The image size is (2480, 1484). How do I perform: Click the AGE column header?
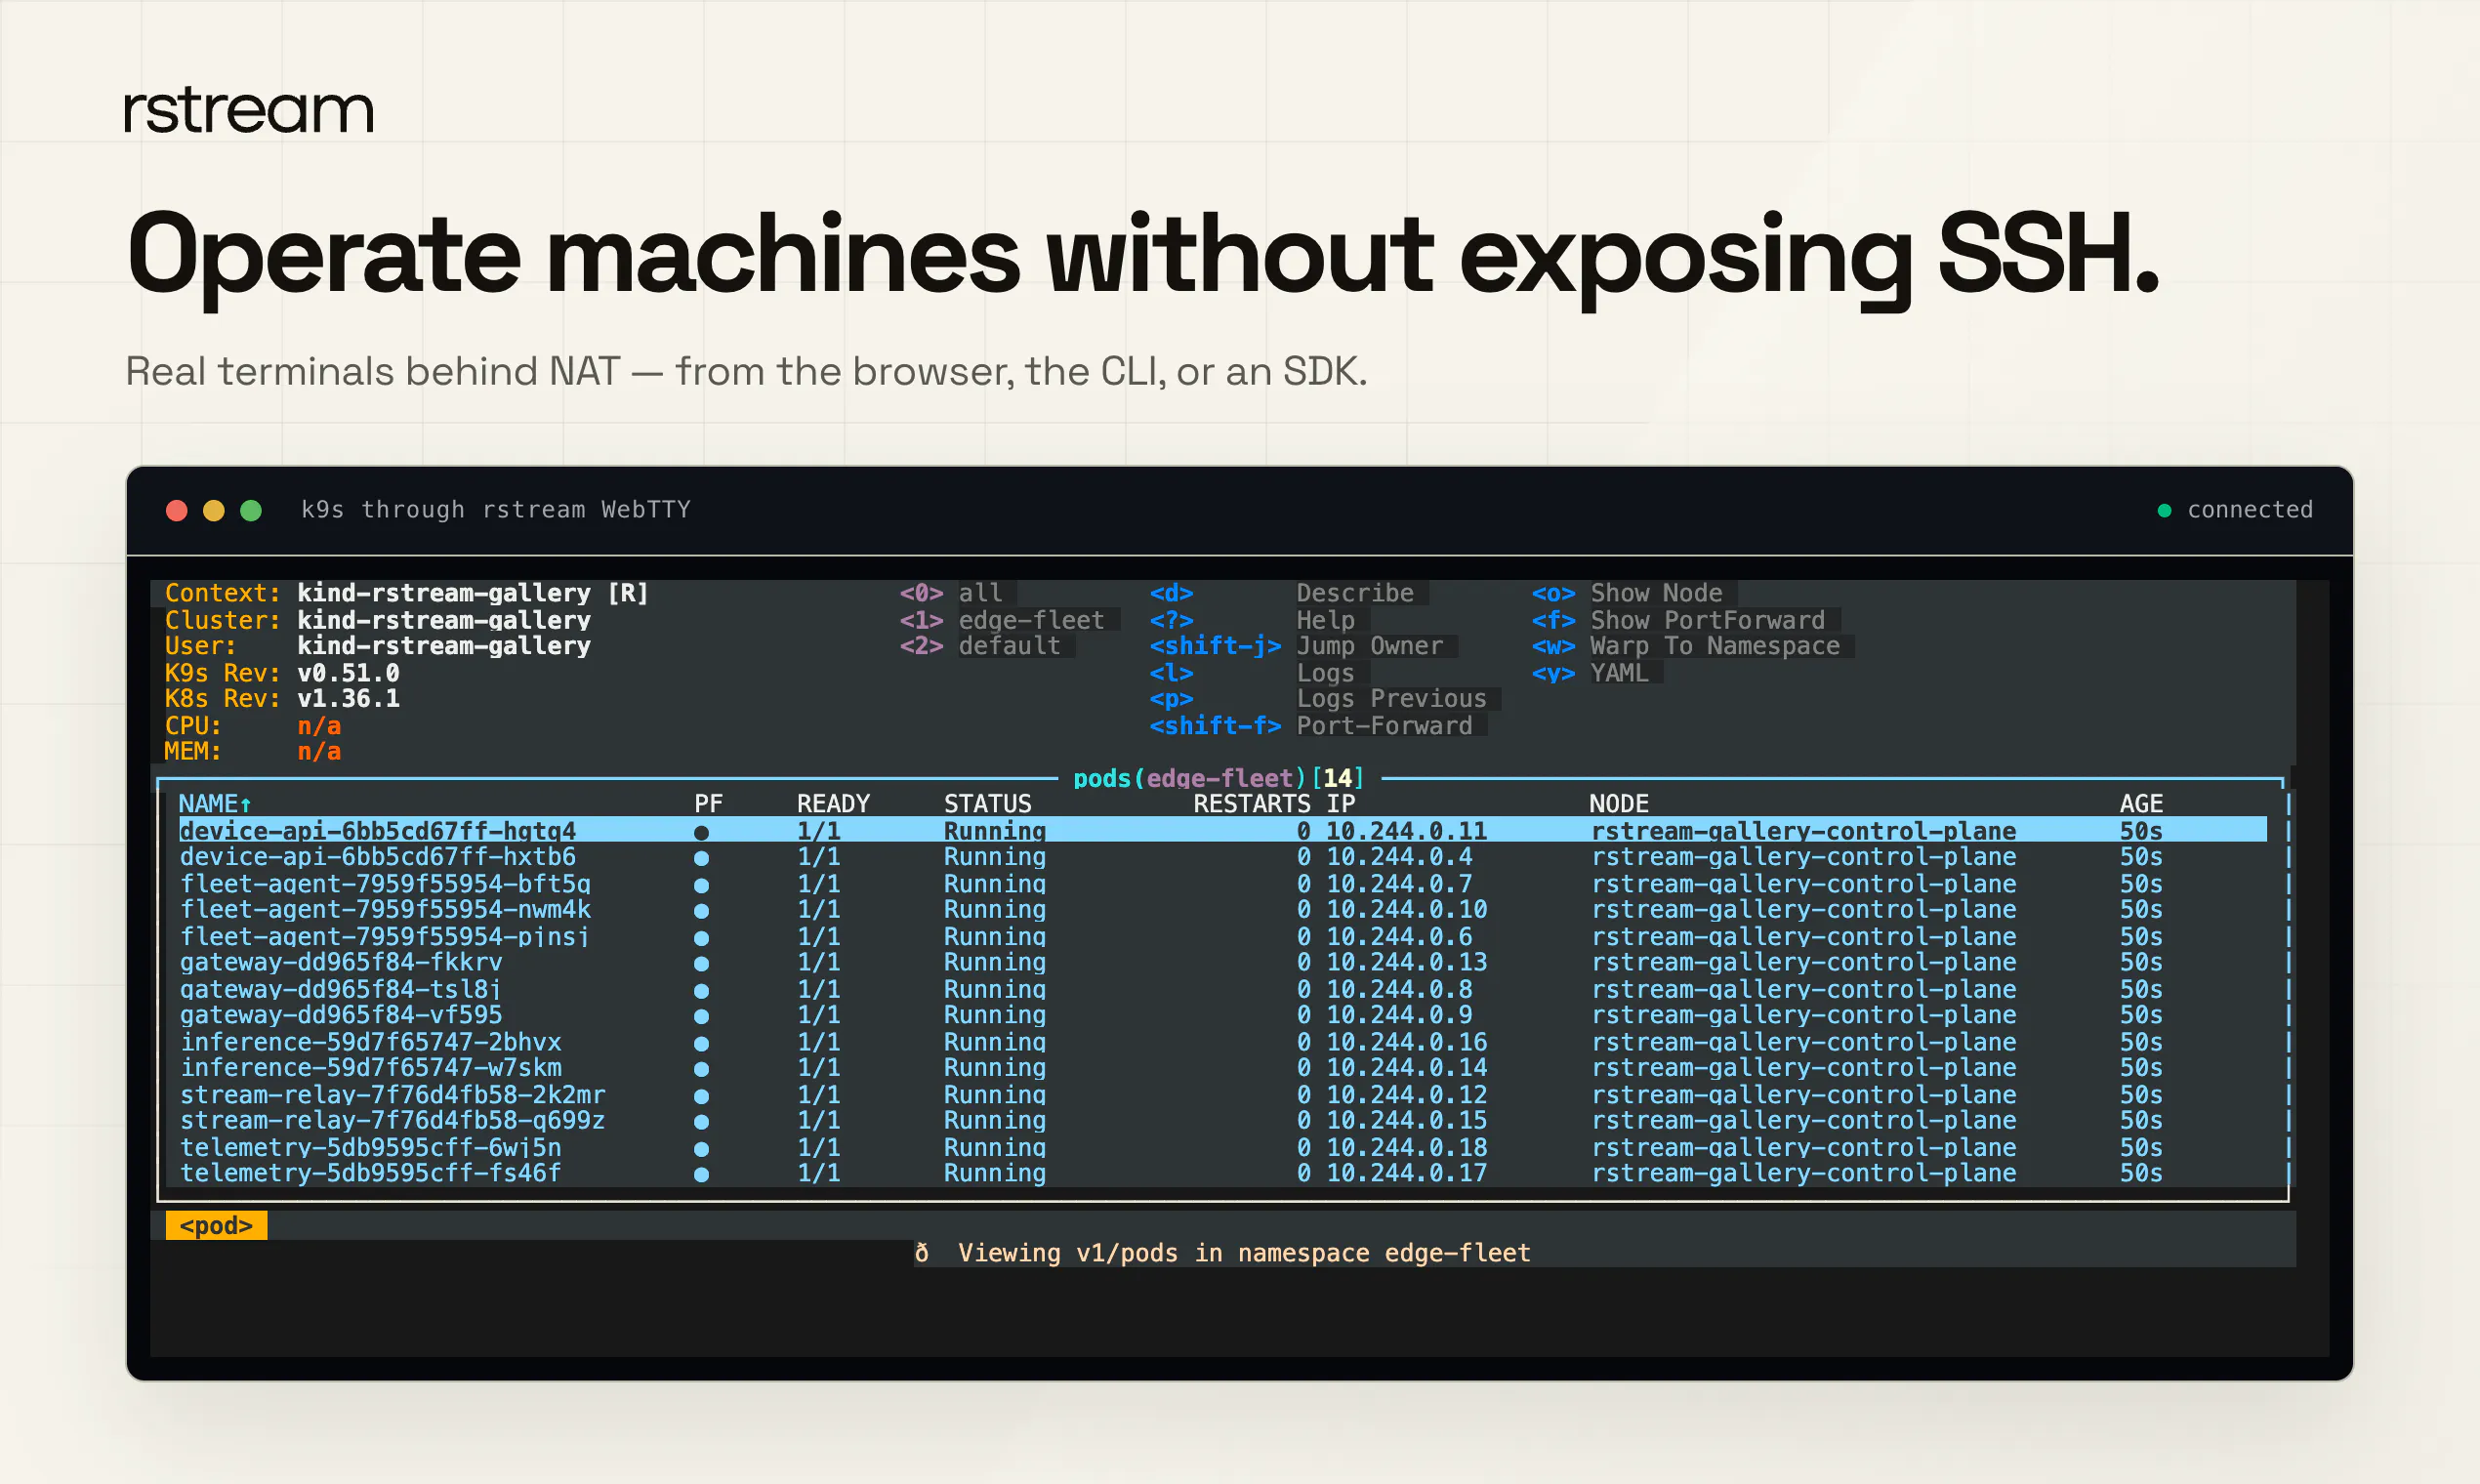click(2141, 804)
